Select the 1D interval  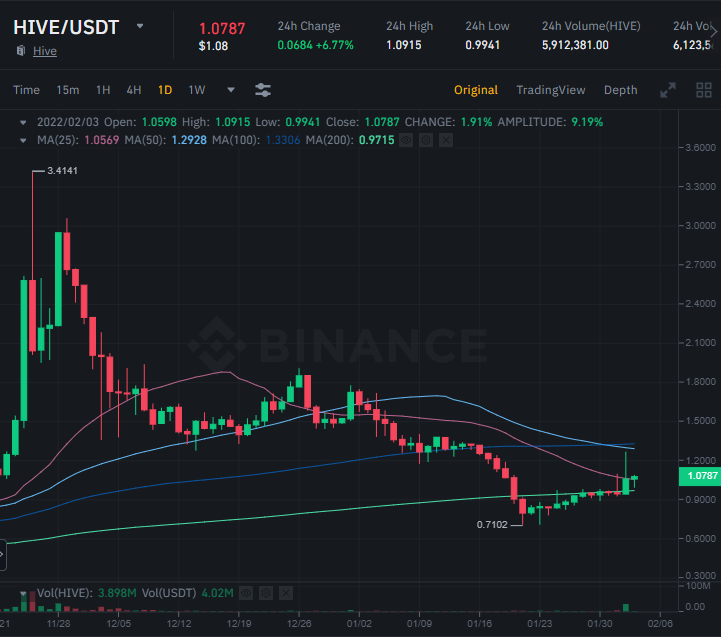click(x=165, y=90)
